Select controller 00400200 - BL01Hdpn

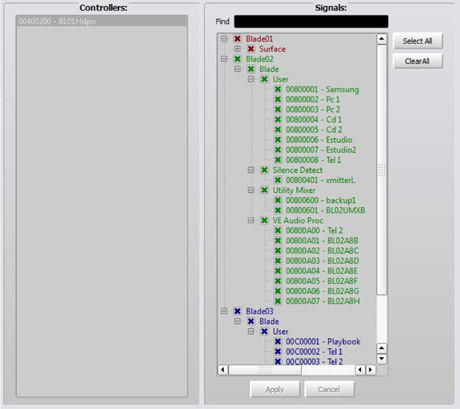tap(102, 21)
